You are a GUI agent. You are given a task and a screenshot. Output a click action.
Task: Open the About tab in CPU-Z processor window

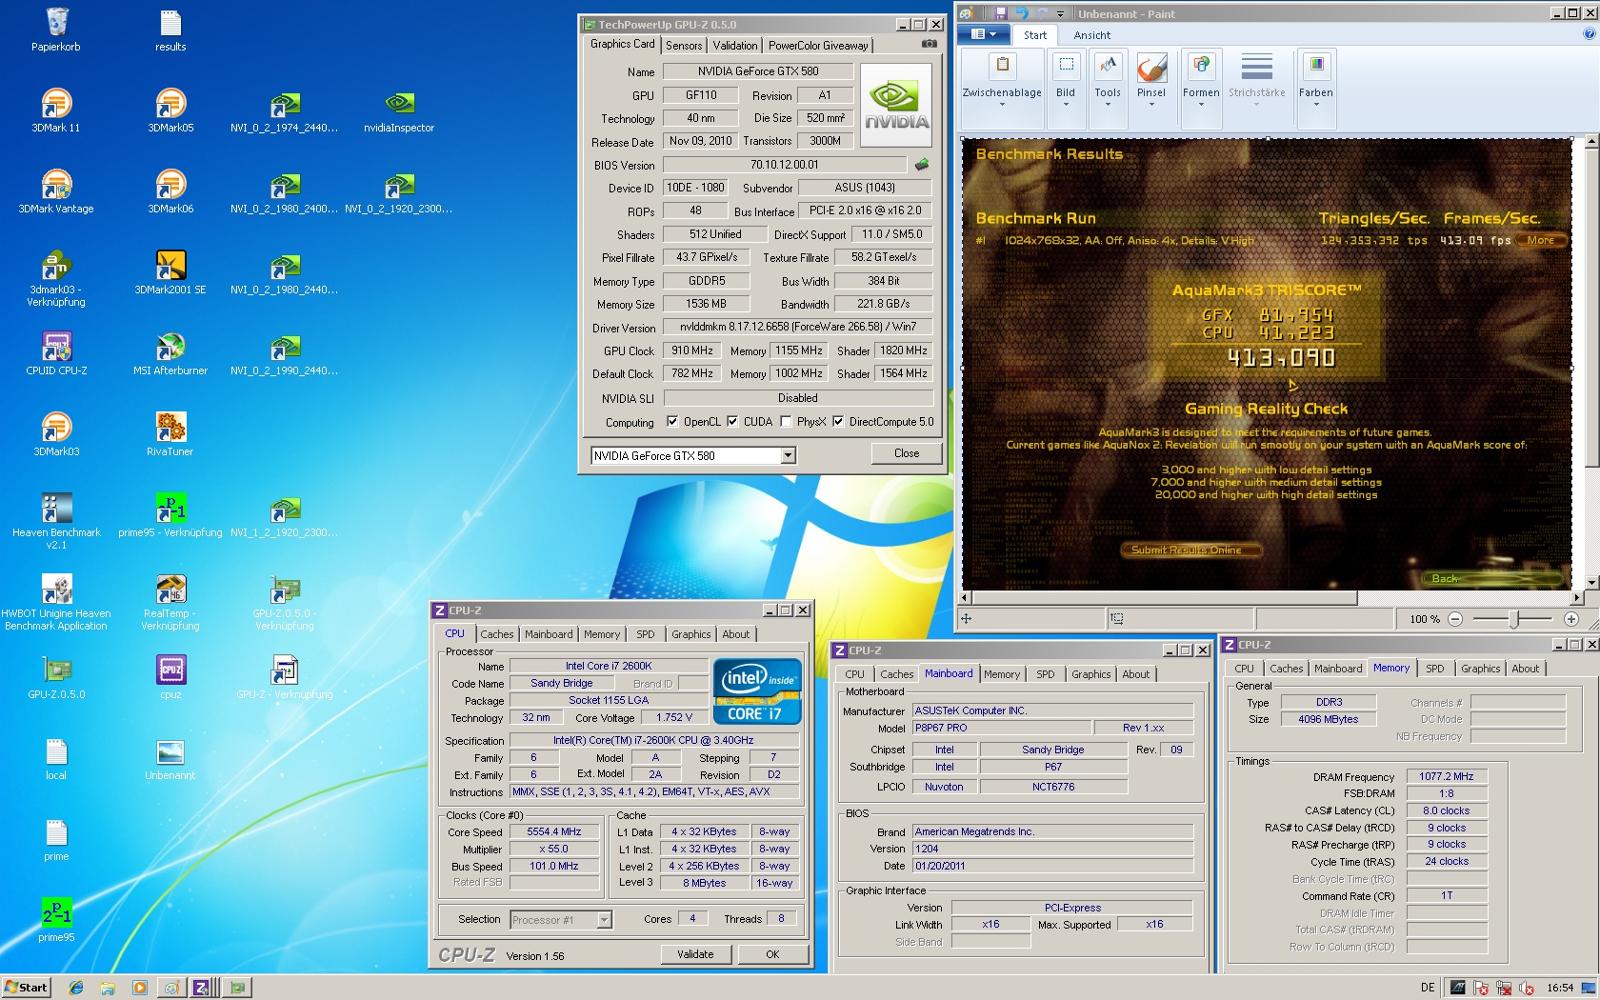pyautogui.click(x=736, y=634)
